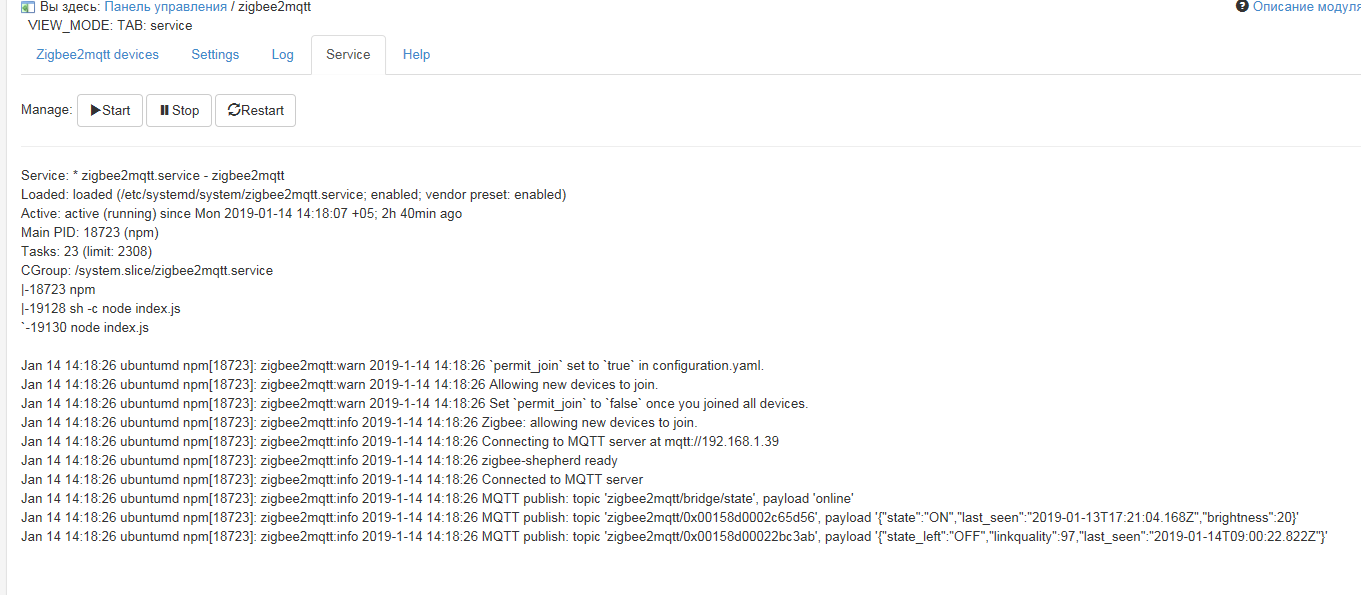Click the log line for device 0x00158d00022bc3ab

[675, 536]
